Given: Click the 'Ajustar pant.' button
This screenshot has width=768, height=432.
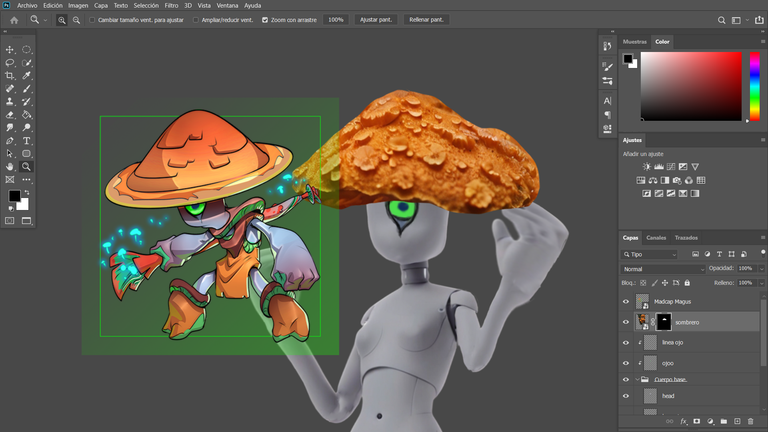Looking at the screenshot, I should pos(376,20).
